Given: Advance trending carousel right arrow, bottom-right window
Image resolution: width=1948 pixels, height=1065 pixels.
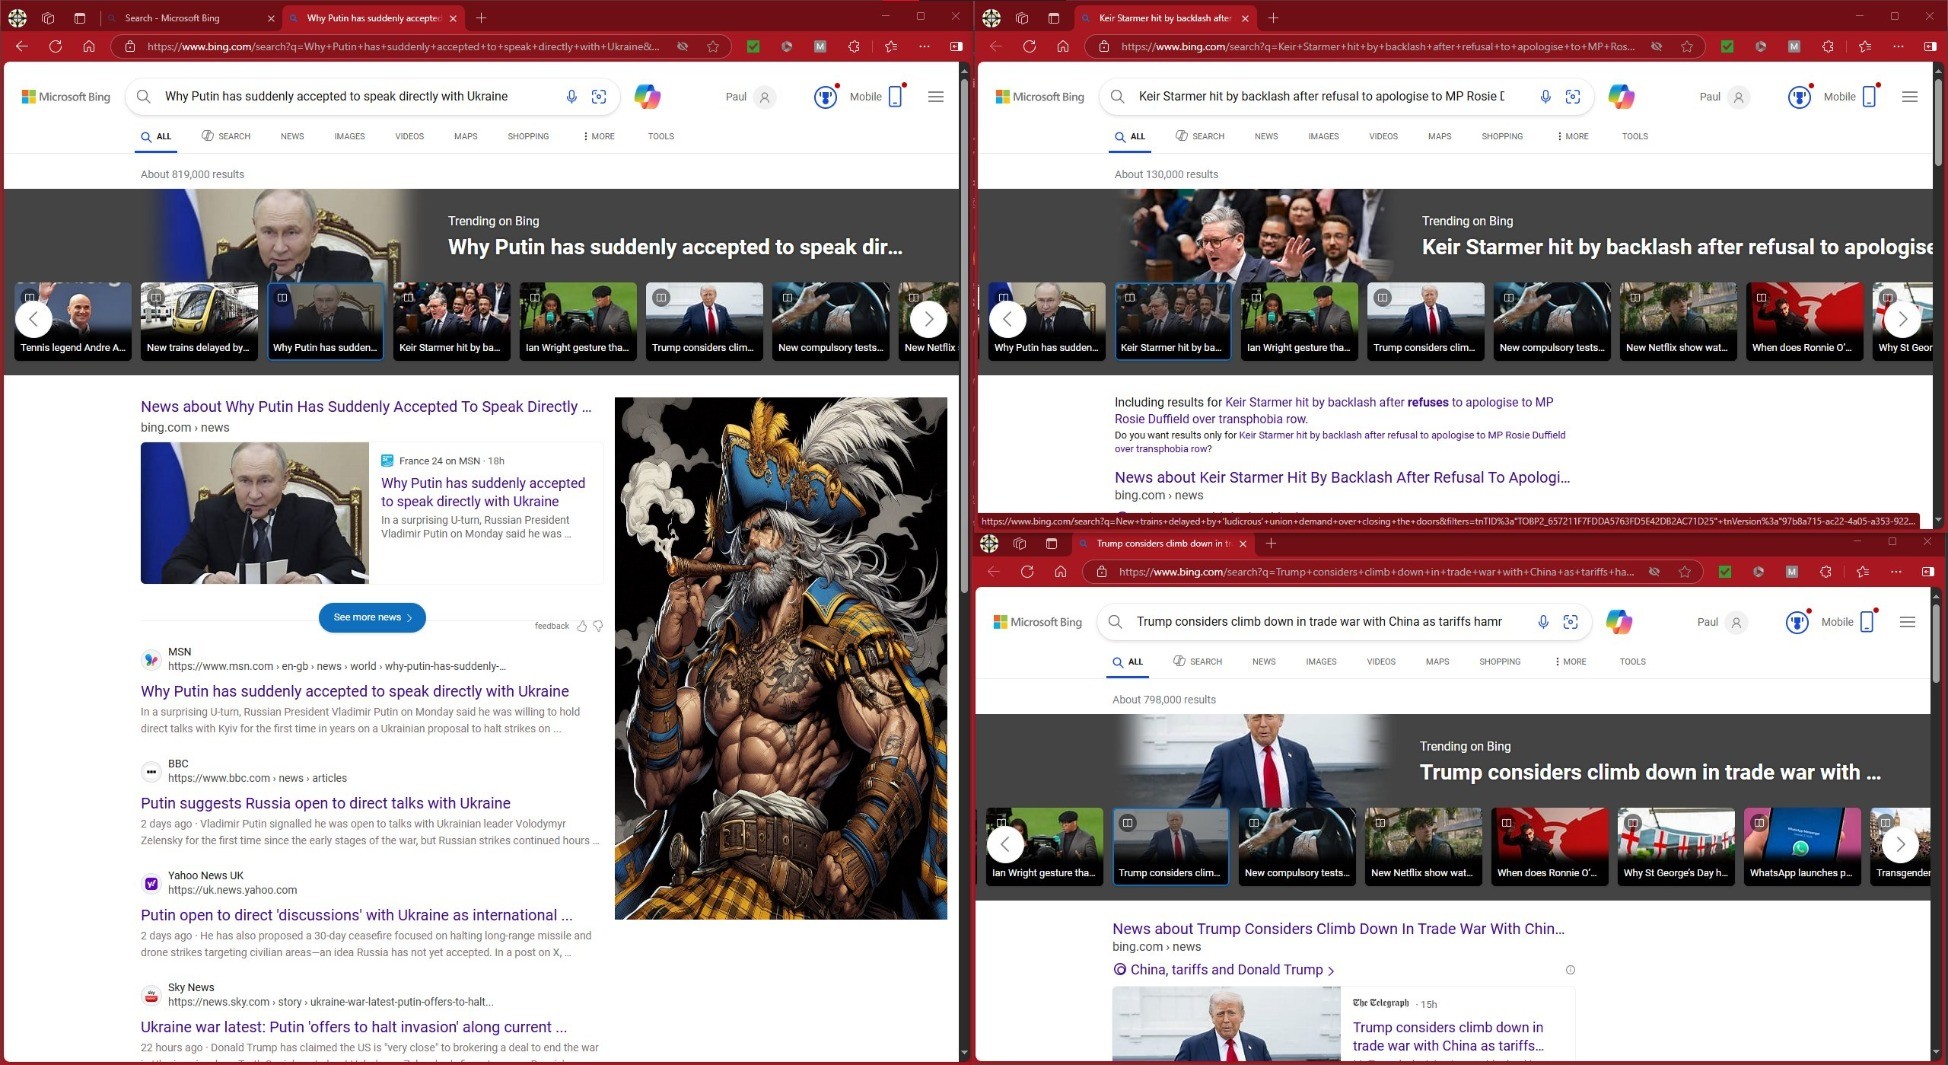Looking at the screenshot, I should click(1900, 845).
